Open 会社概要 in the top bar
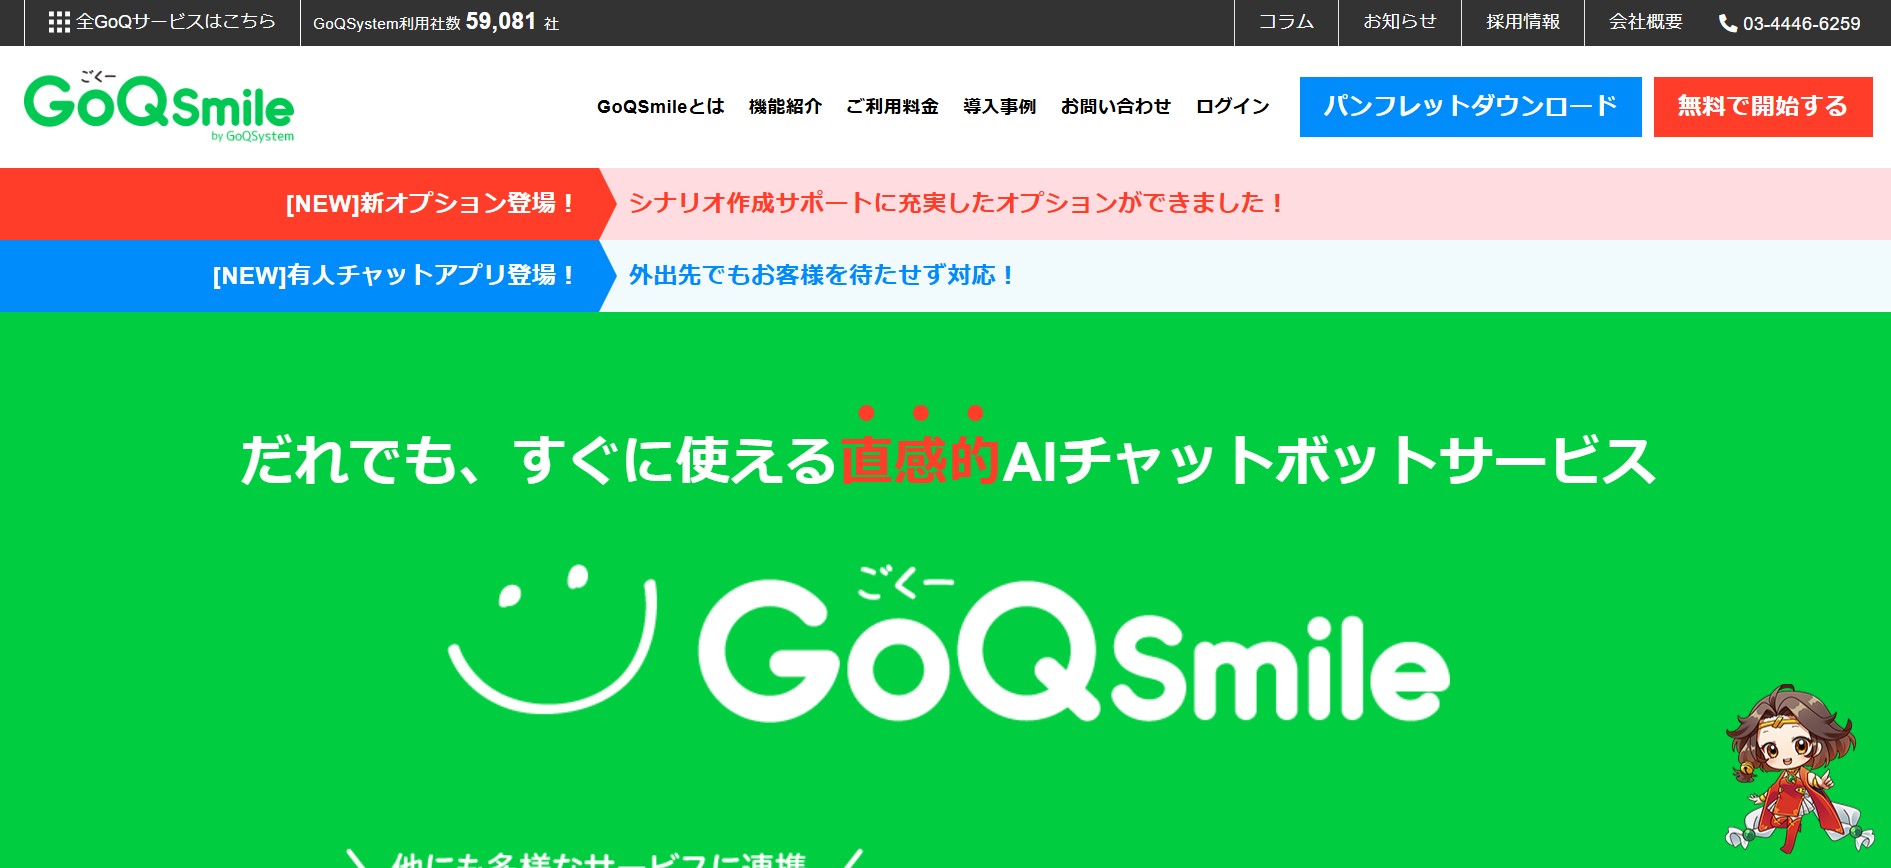The image size is (1891, 868). click(1645, 22)
